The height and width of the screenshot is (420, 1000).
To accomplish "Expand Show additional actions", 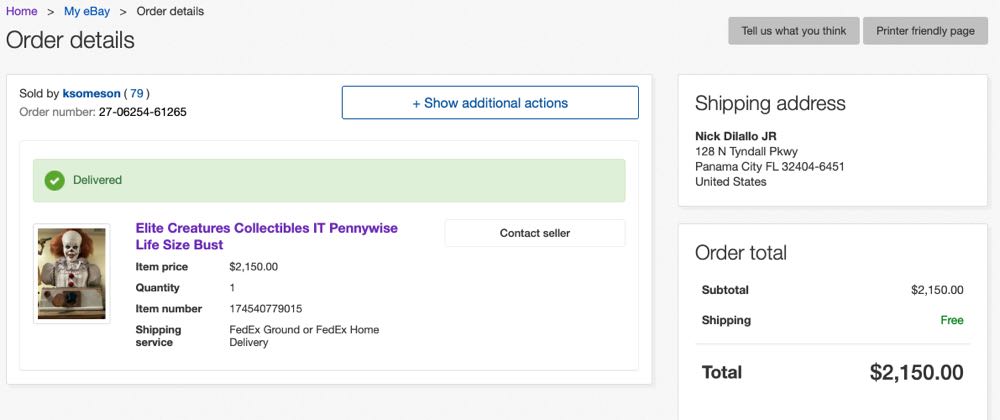I will (x=490, y=103).
